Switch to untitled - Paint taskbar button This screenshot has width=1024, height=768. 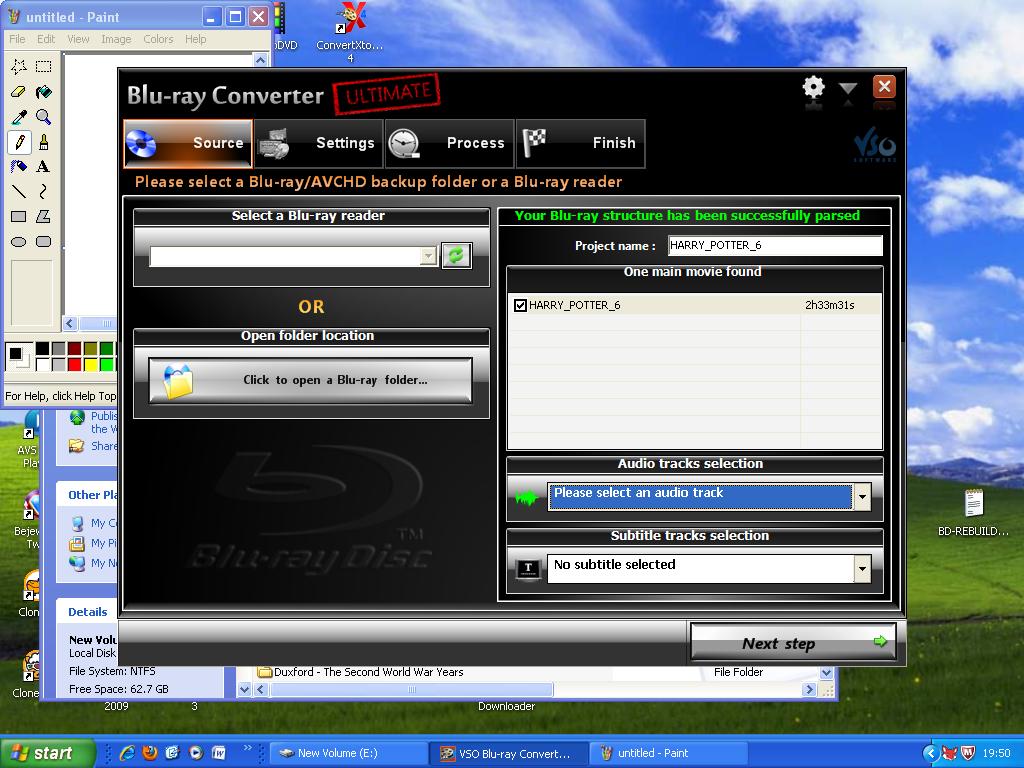pos(669,753)
